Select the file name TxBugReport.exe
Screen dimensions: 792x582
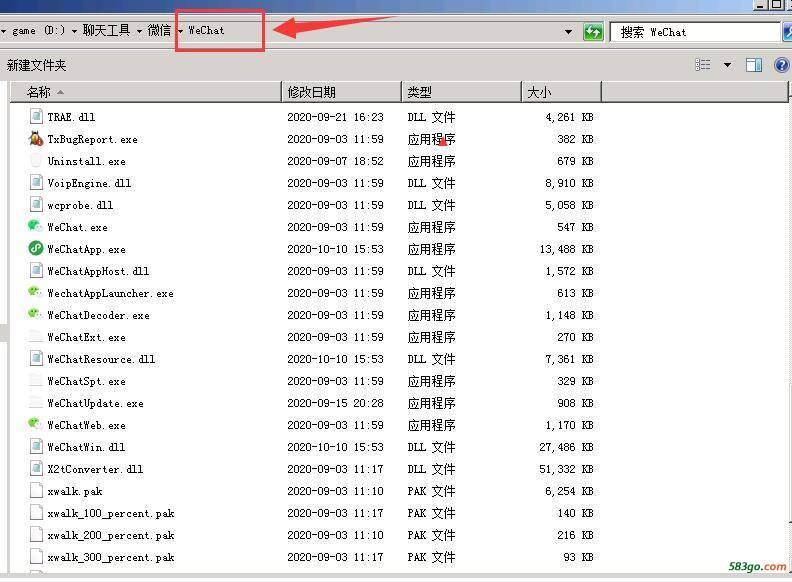pos(92,139)
